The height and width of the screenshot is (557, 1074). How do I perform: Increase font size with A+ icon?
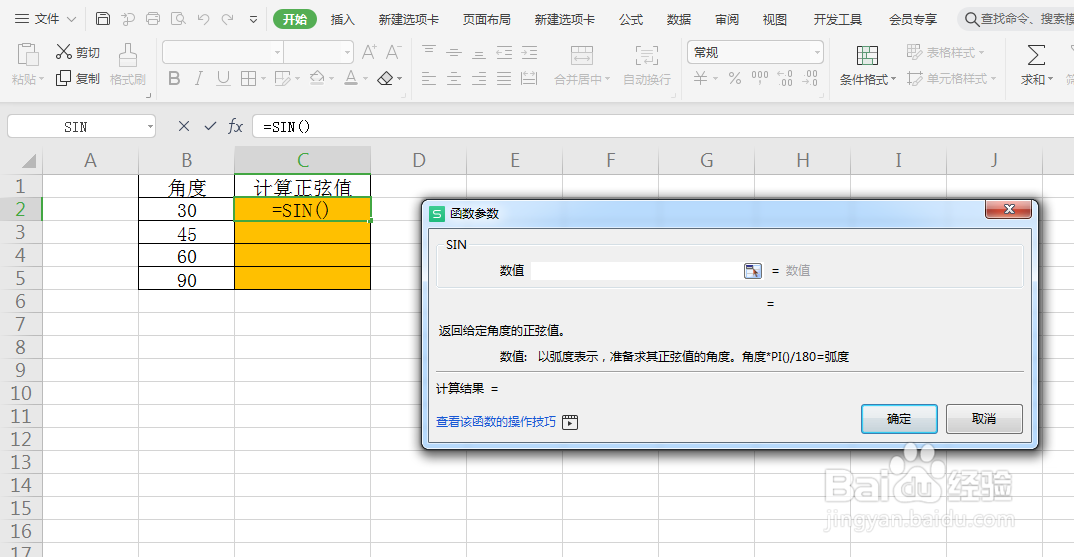coord(369,52)
